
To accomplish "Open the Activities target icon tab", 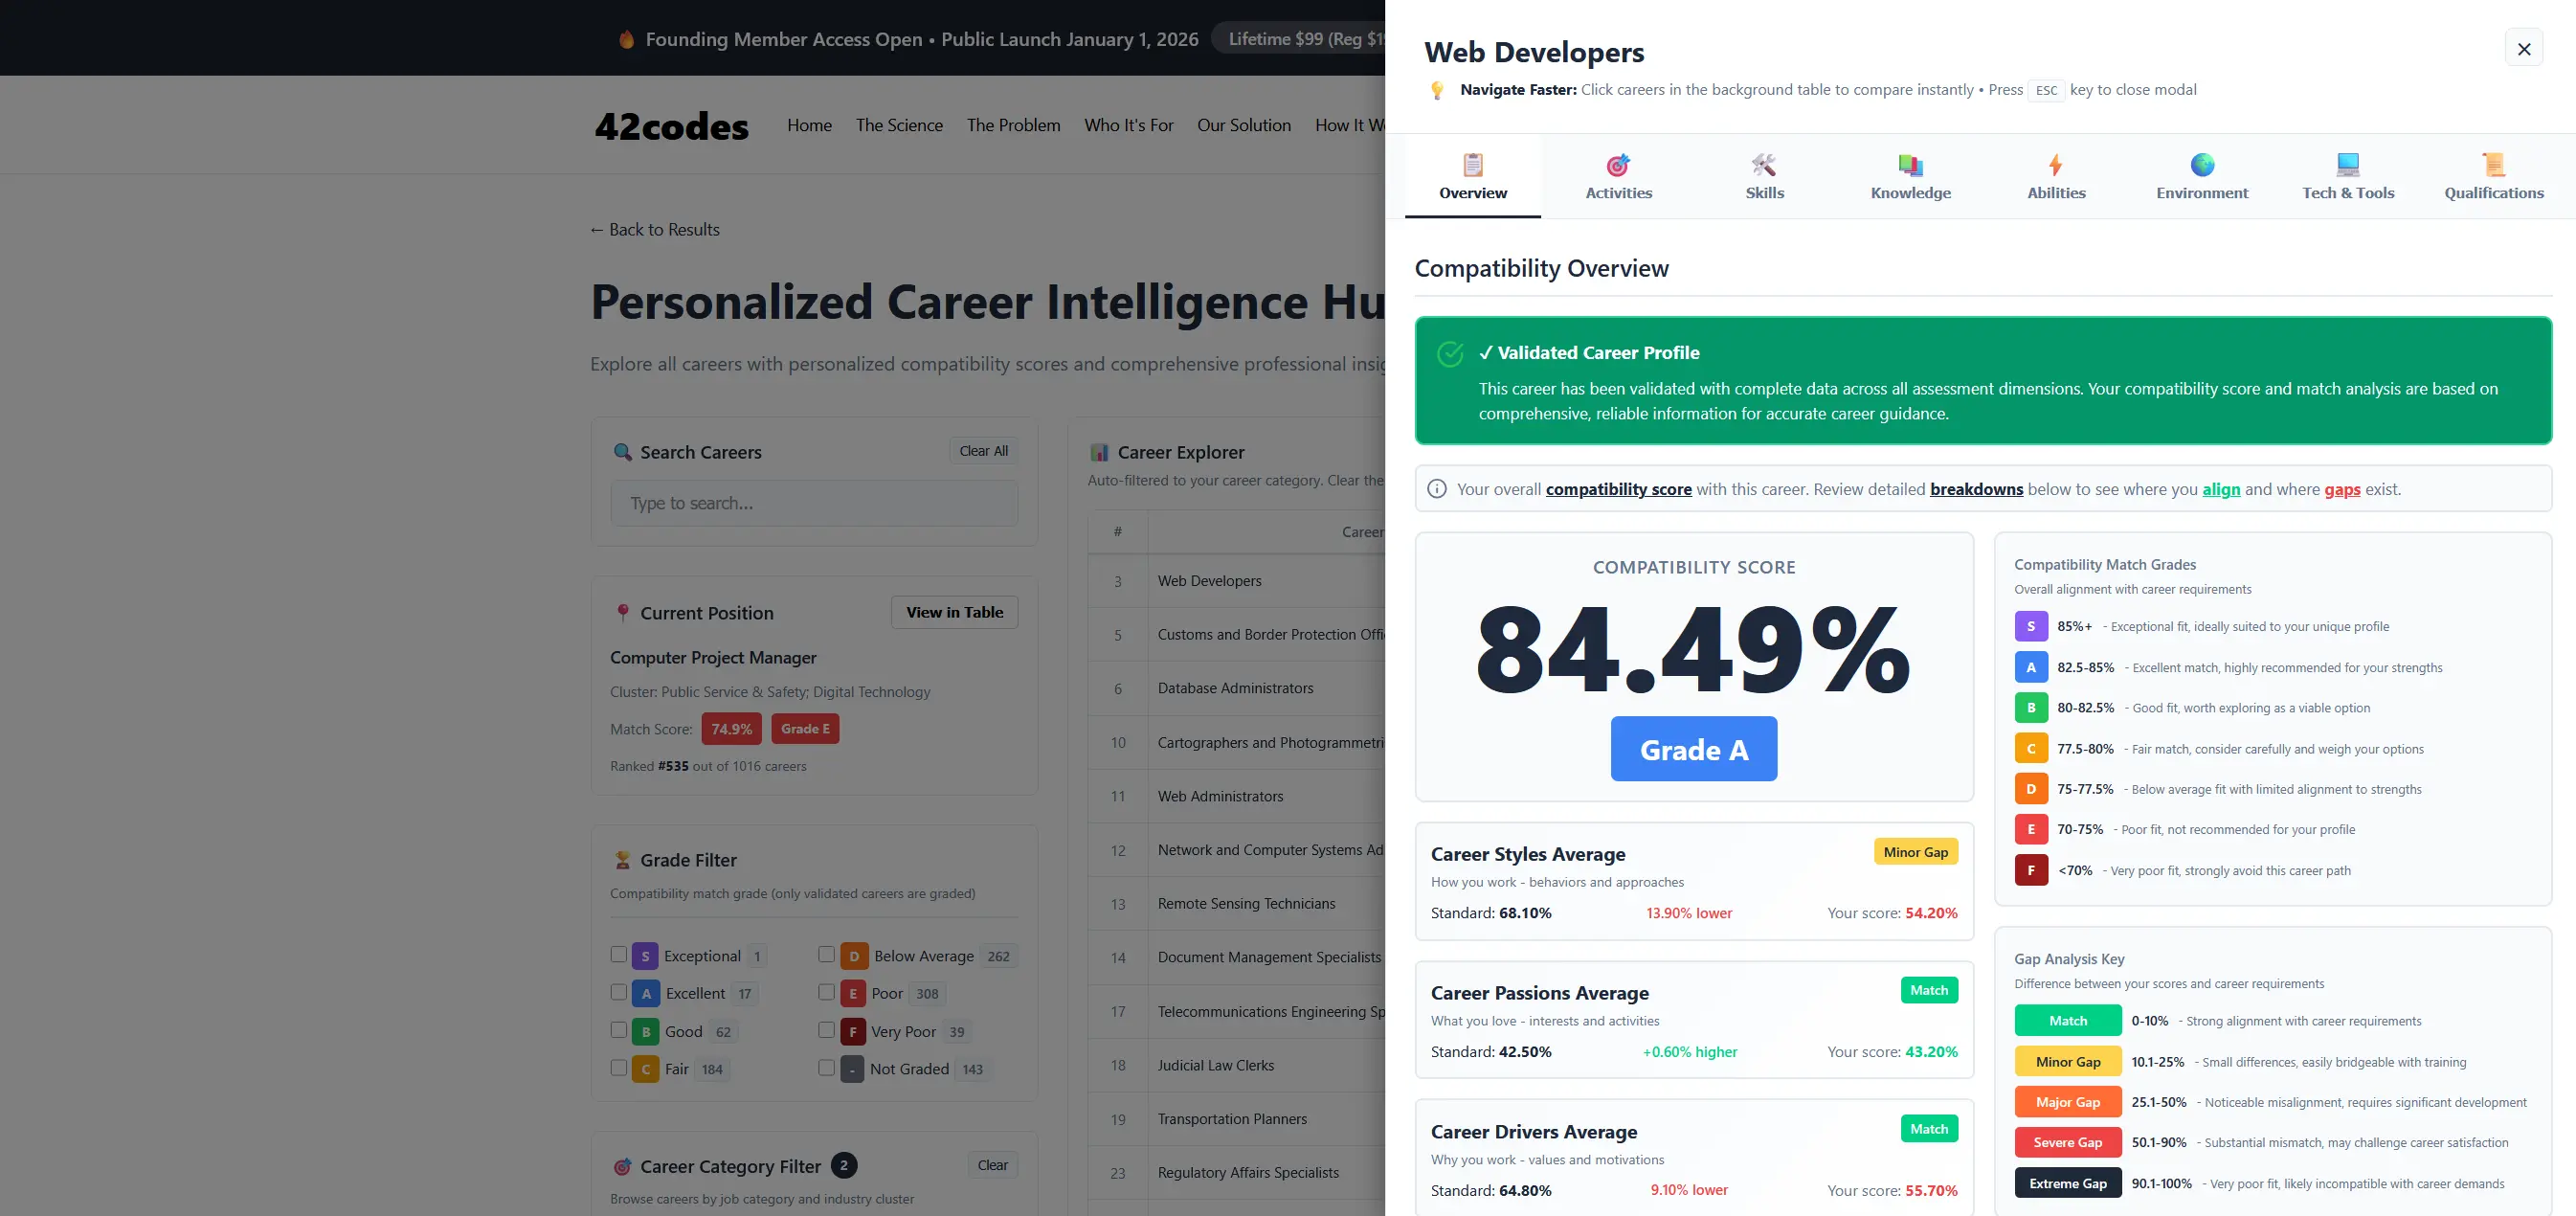I will point(1618,165).
